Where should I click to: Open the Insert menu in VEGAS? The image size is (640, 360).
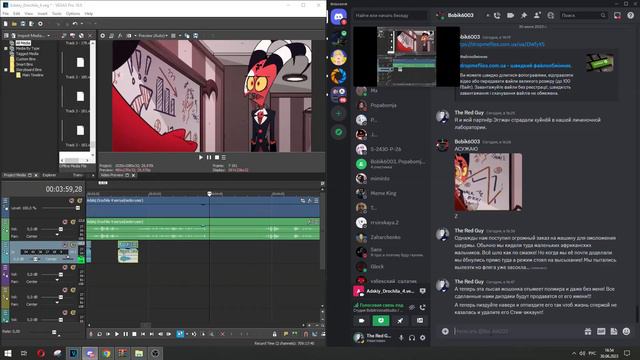[42, 13]
